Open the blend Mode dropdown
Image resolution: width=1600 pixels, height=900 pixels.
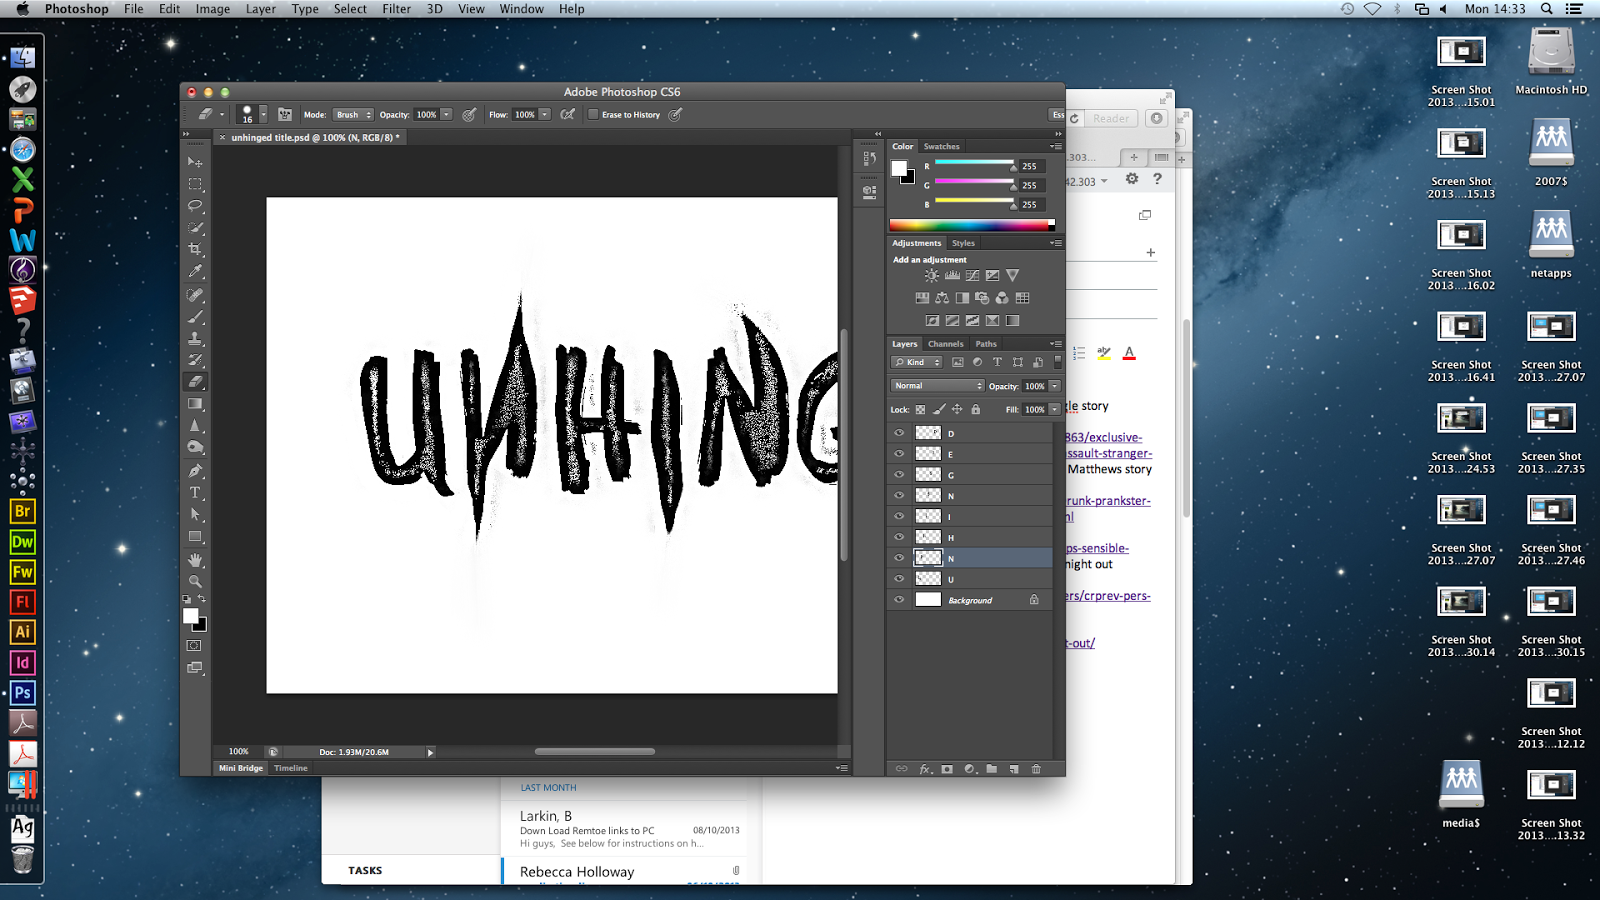point(352,114)
